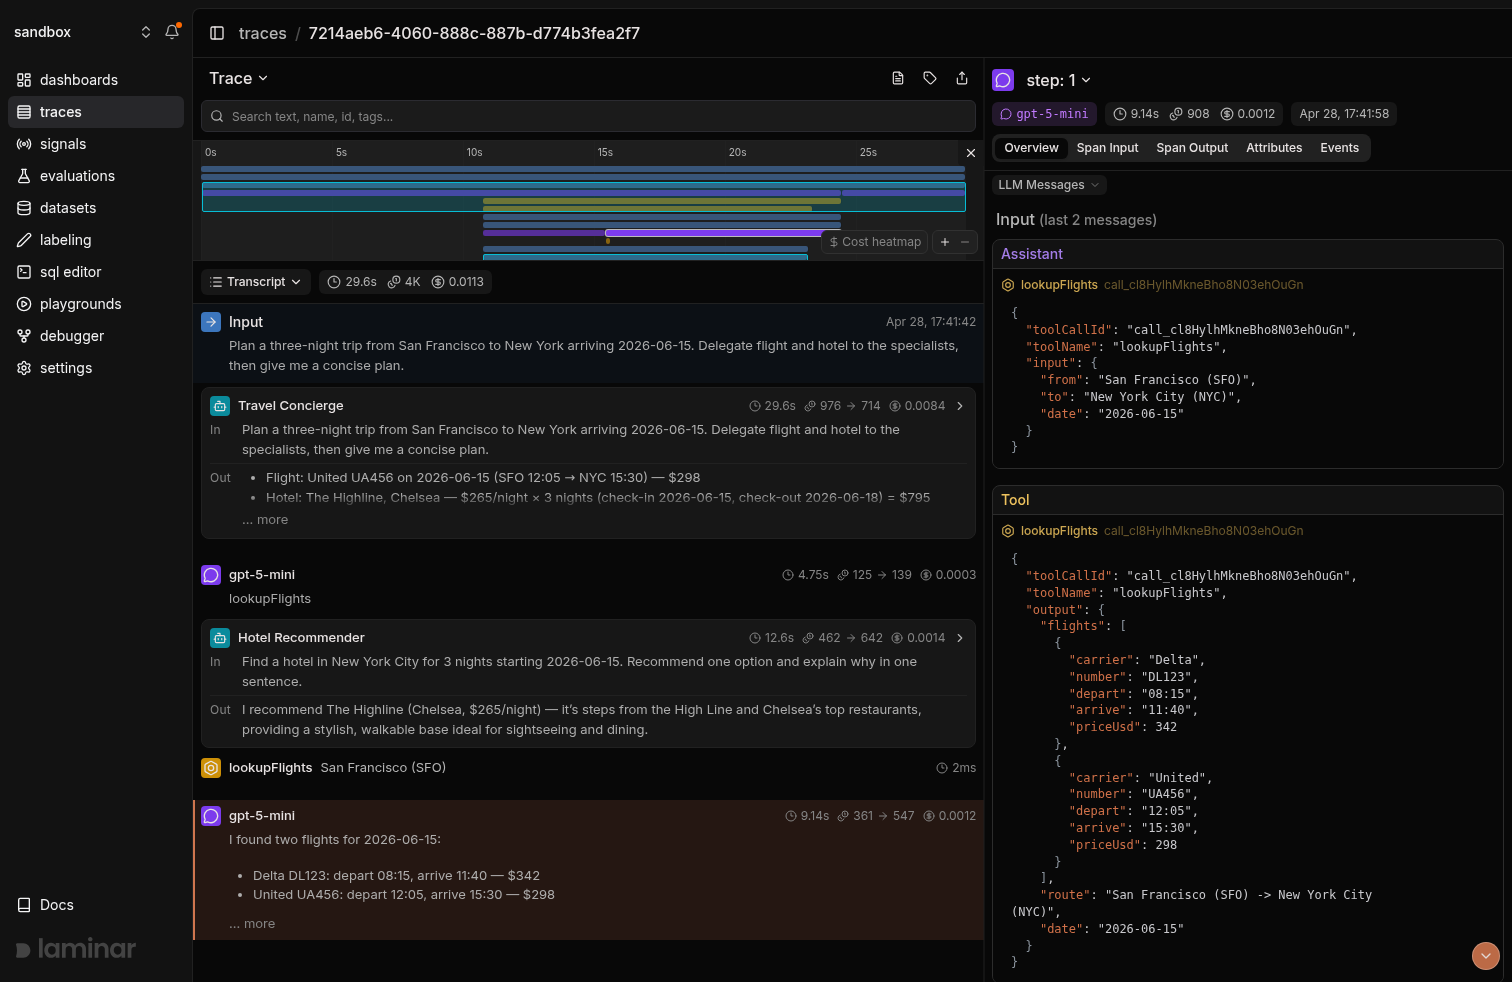
Task: Open playgrounds from the sidebar
Action: [x=96, y=304]
